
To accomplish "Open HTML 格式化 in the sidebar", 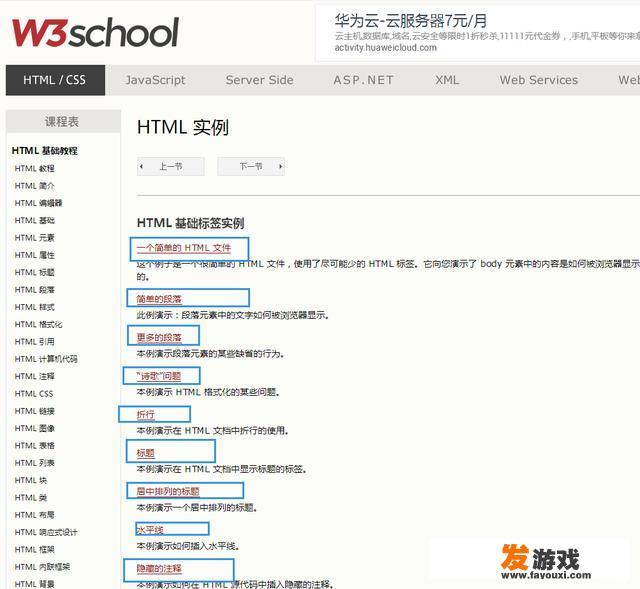I will pyautogui.click(x=38, y=325).
